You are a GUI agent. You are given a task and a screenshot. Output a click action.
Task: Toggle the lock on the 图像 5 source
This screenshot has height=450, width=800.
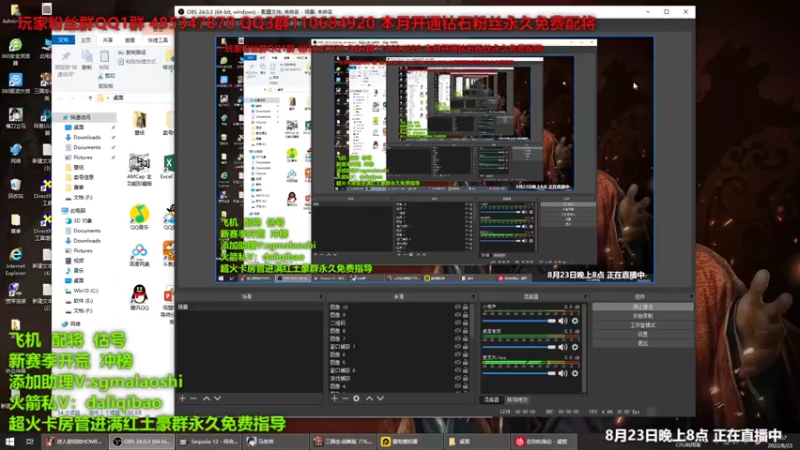click(x=465, y=362)
